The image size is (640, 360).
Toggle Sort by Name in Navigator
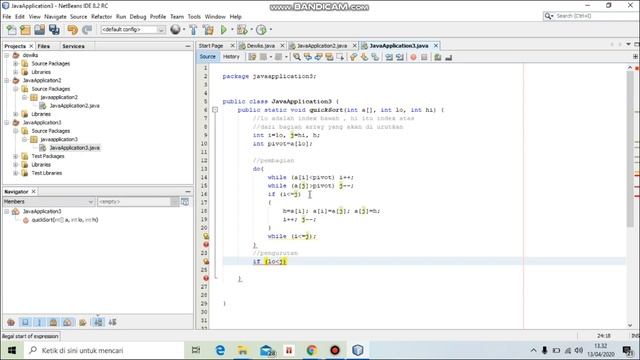(98, 322)
